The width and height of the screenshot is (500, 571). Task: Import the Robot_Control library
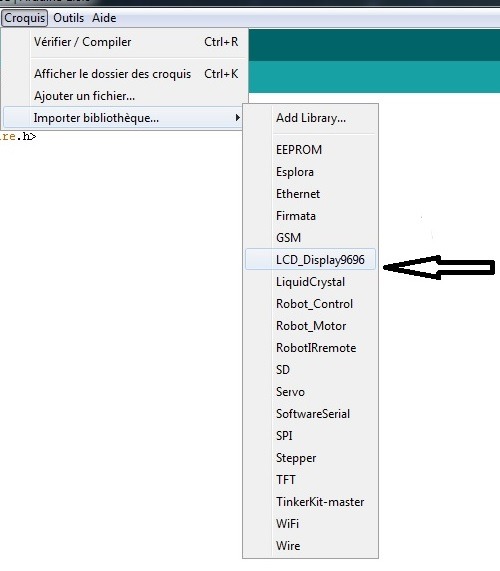click(311, 304)
